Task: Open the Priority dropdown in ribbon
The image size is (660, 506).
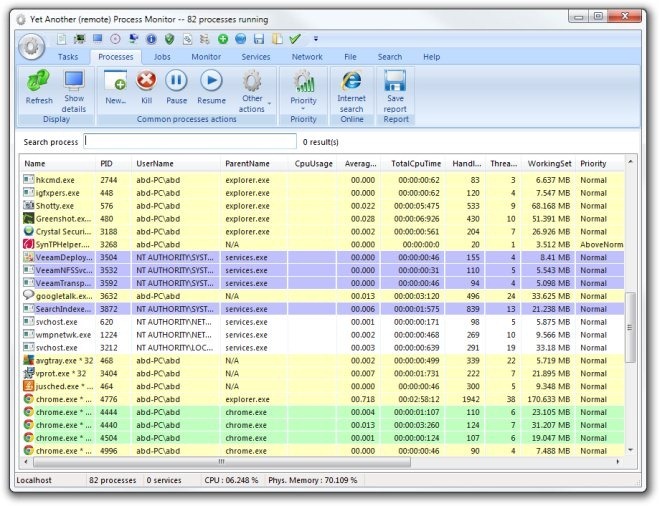Action: pos(303,91)
